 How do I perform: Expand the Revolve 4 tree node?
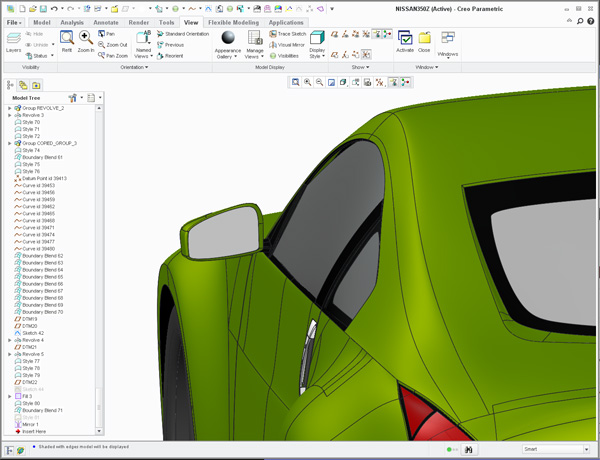pos(10,340)
